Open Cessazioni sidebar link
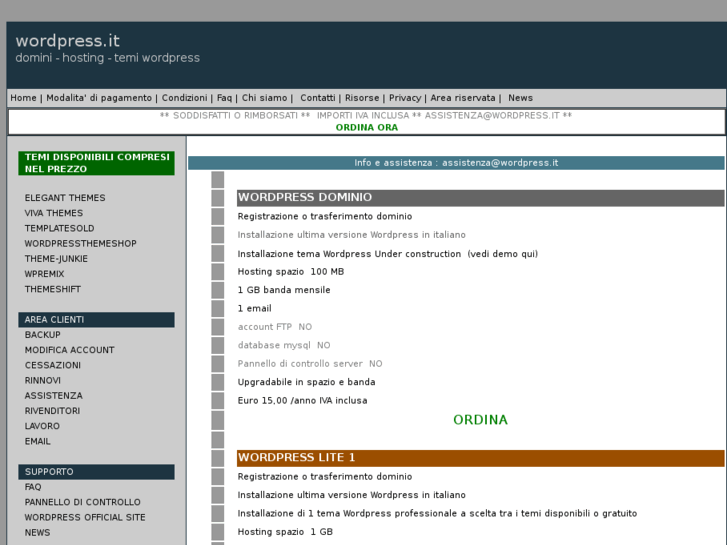The image size is (727, 545). (x=53, y=365)
